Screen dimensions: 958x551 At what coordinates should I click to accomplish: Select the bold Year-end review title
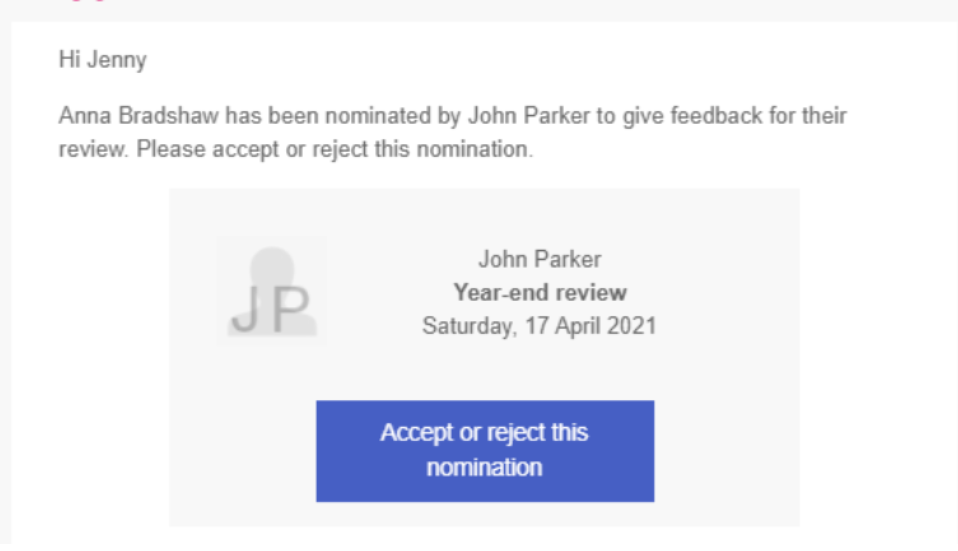pos(539,293)
